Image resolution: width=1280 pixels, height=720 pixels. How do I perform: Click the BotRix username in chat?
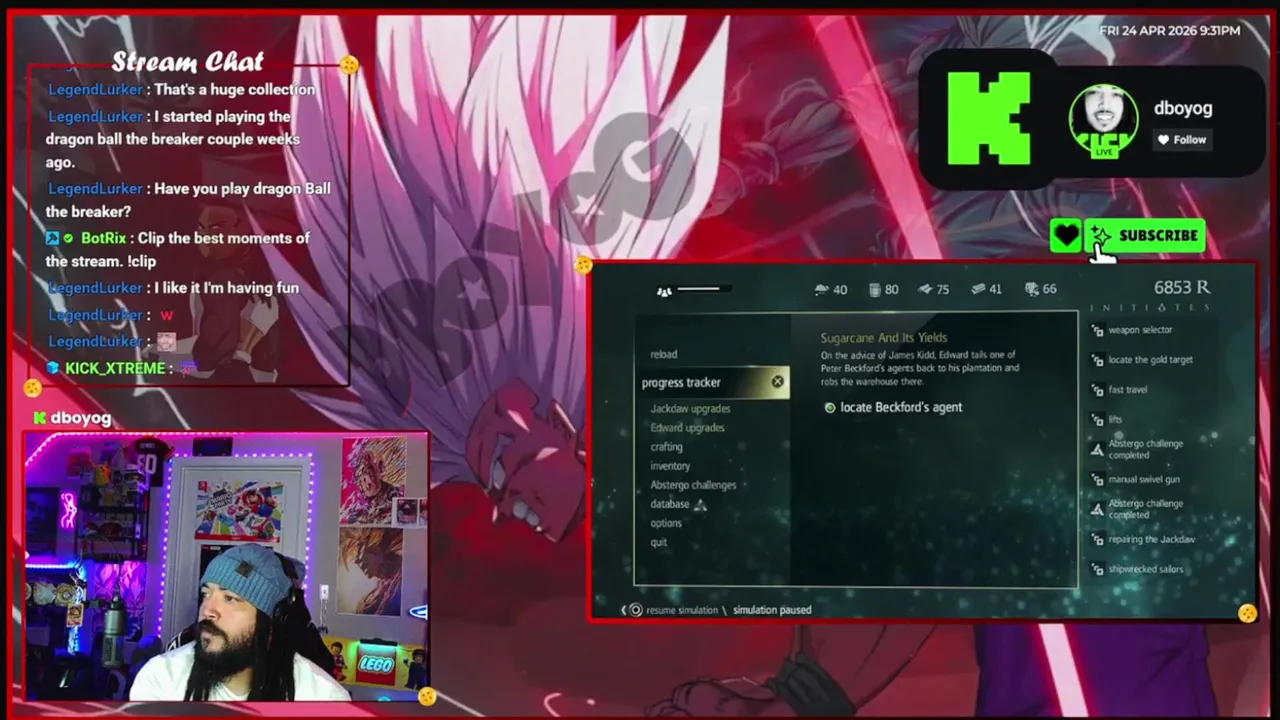[103, 238]
